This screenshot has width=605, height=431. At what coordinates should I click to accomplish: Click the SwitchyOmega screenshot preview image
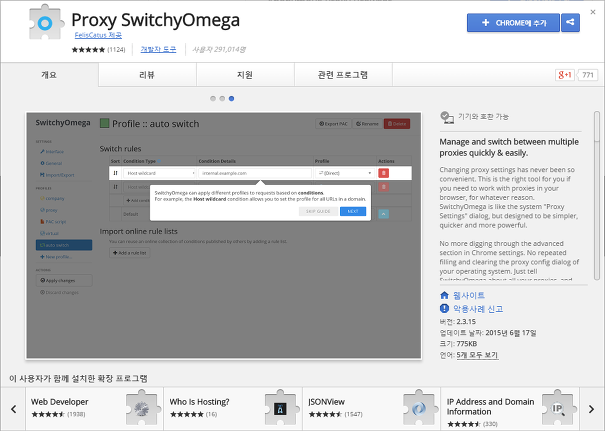point(224,236)
